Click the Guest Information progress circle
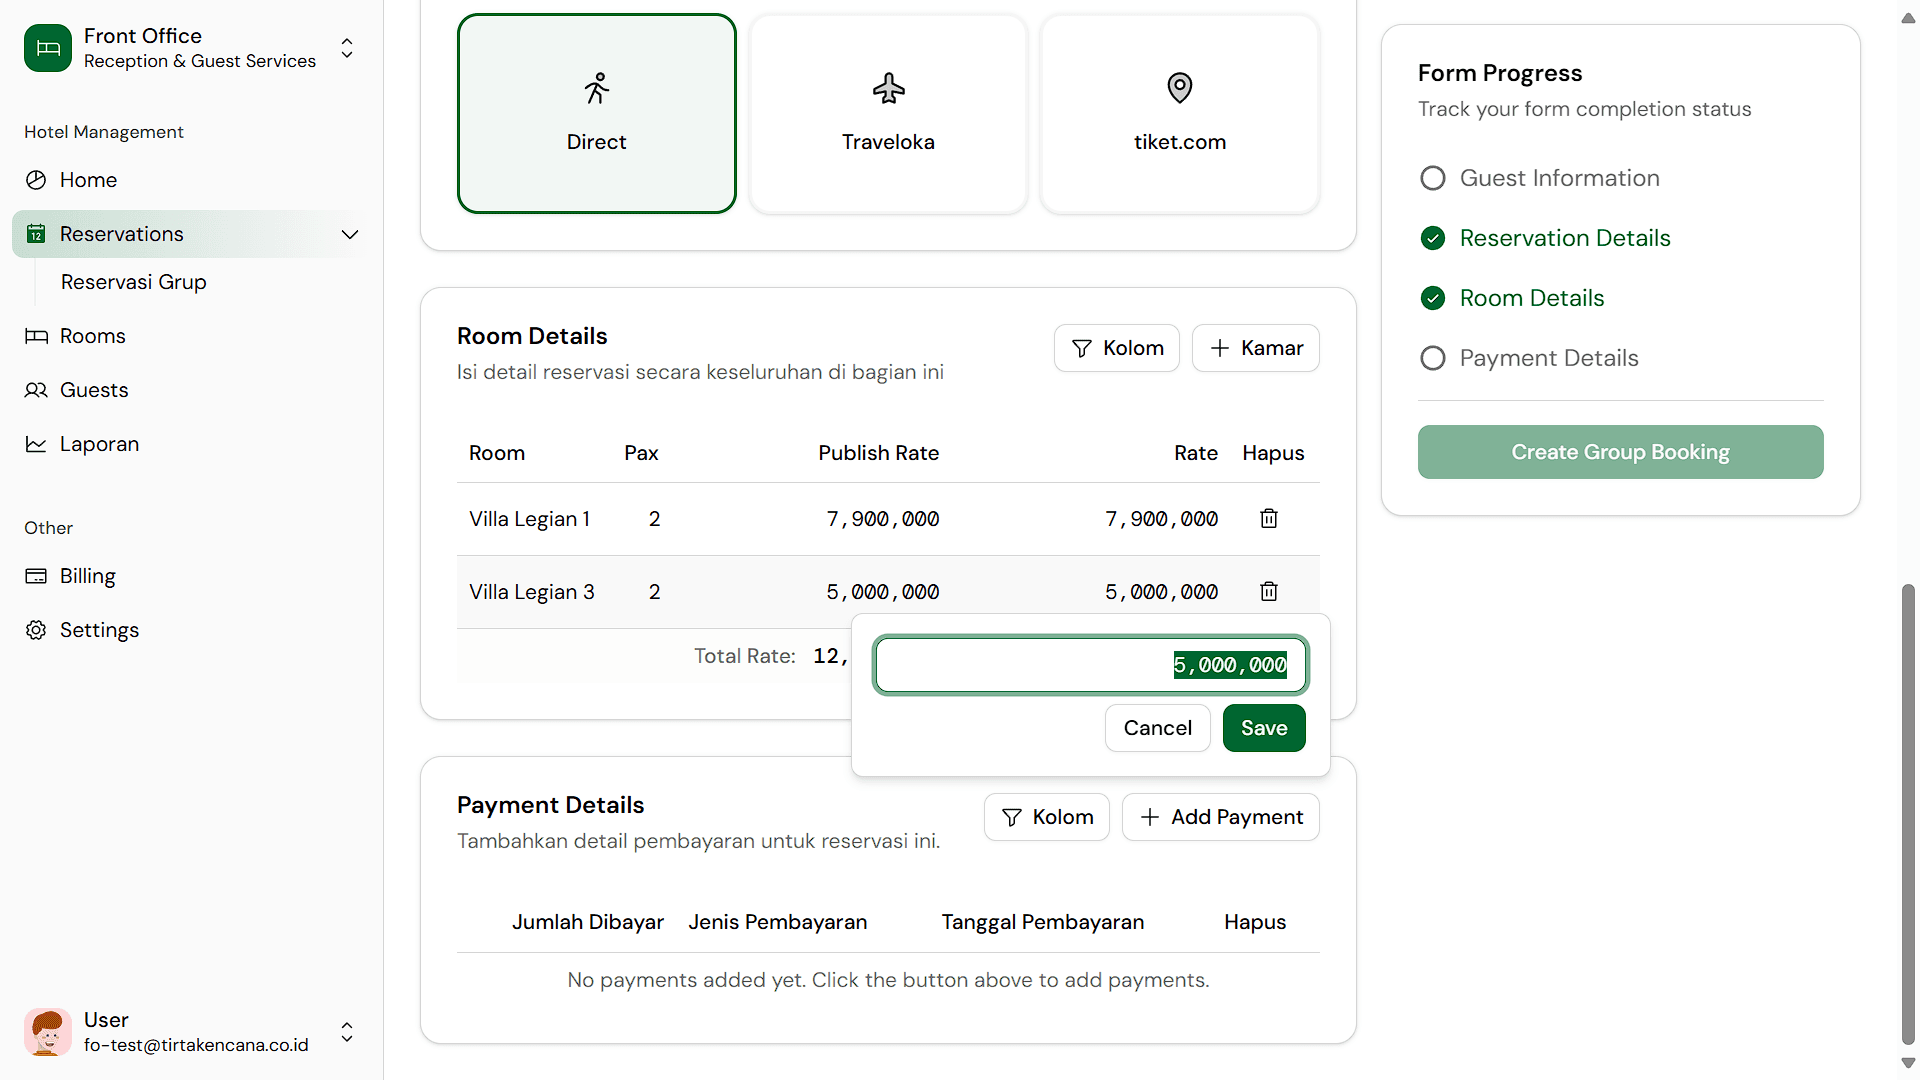Viewport: 1920px width, 1080px height. tap(1433, 178)
